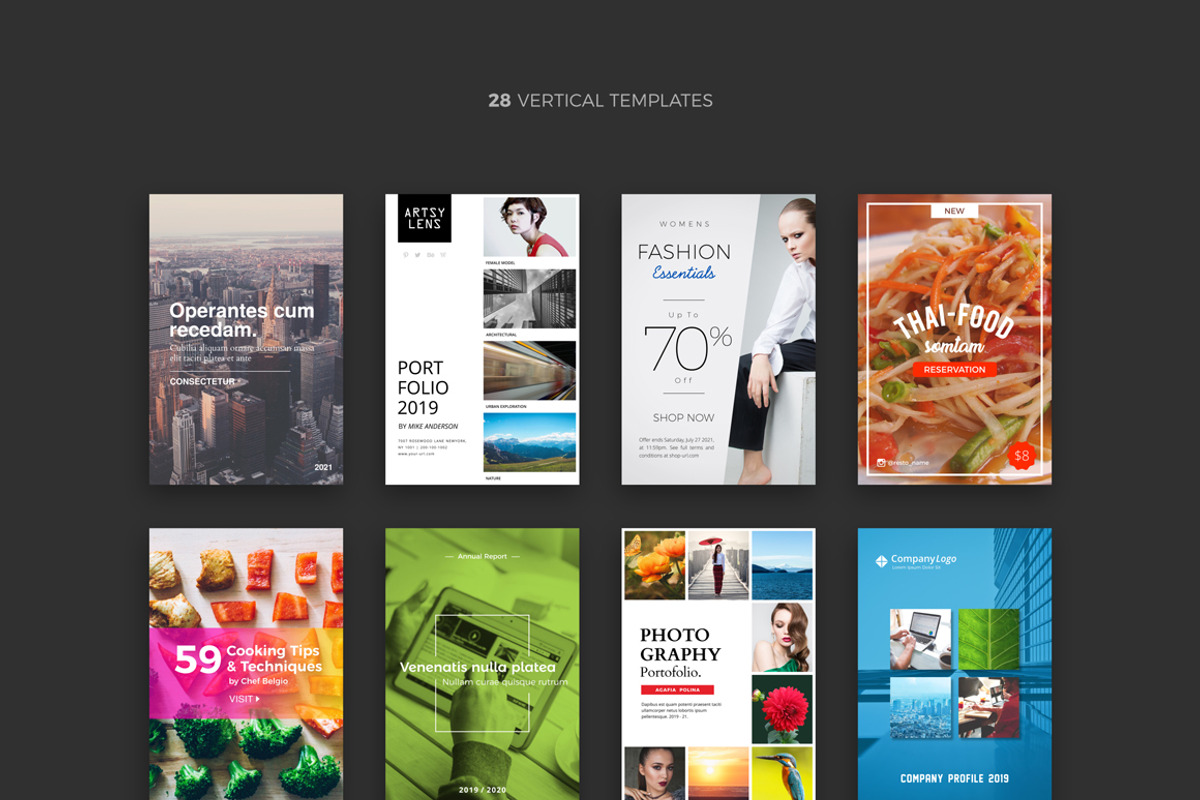This screenshot has width=1200, height=800.
Task: Click SHOP NOW on the Fashion template
Action: point(684,417)
